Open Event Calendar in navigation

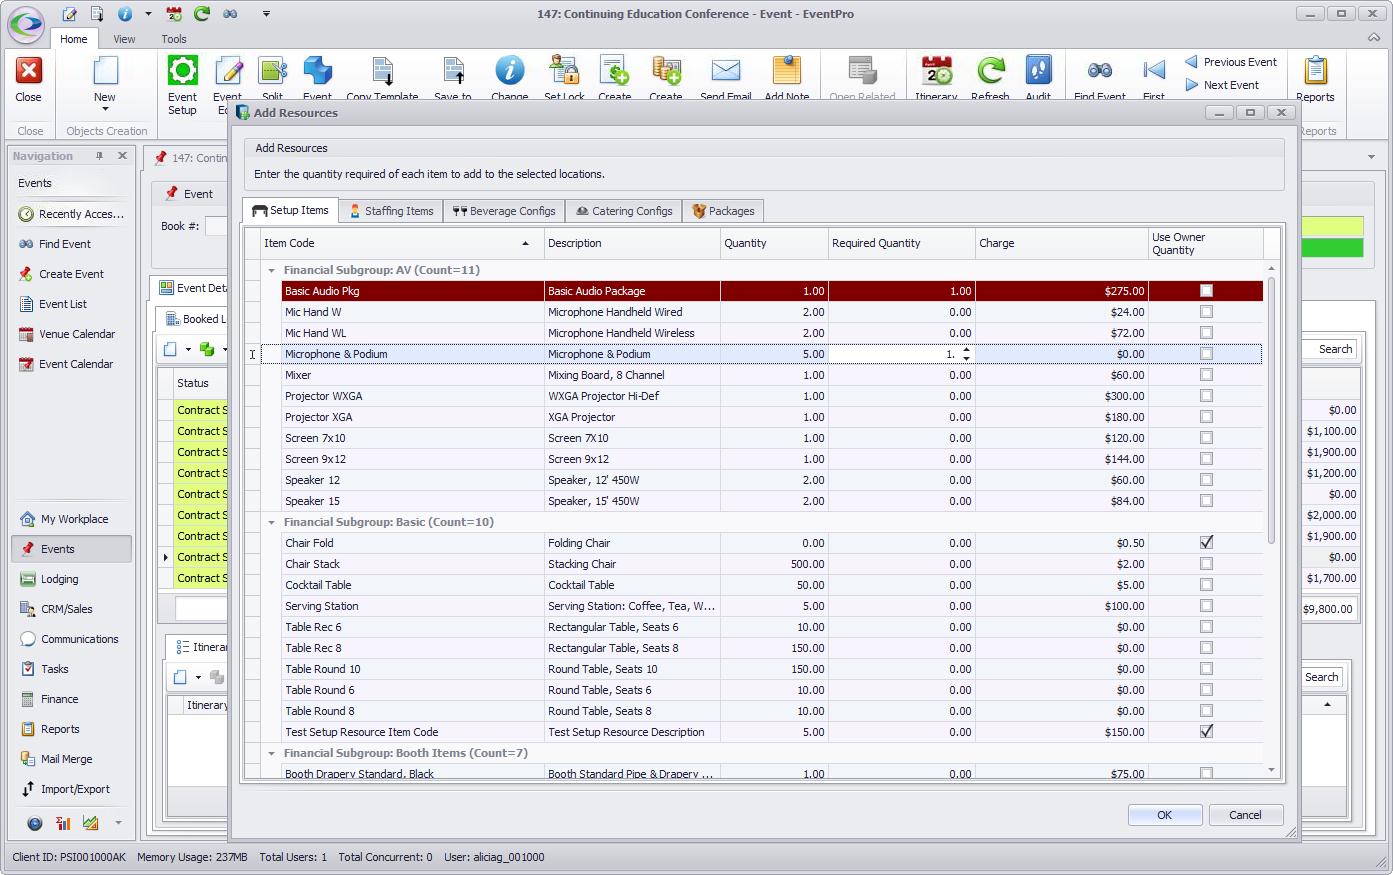[x=67, y=364]
